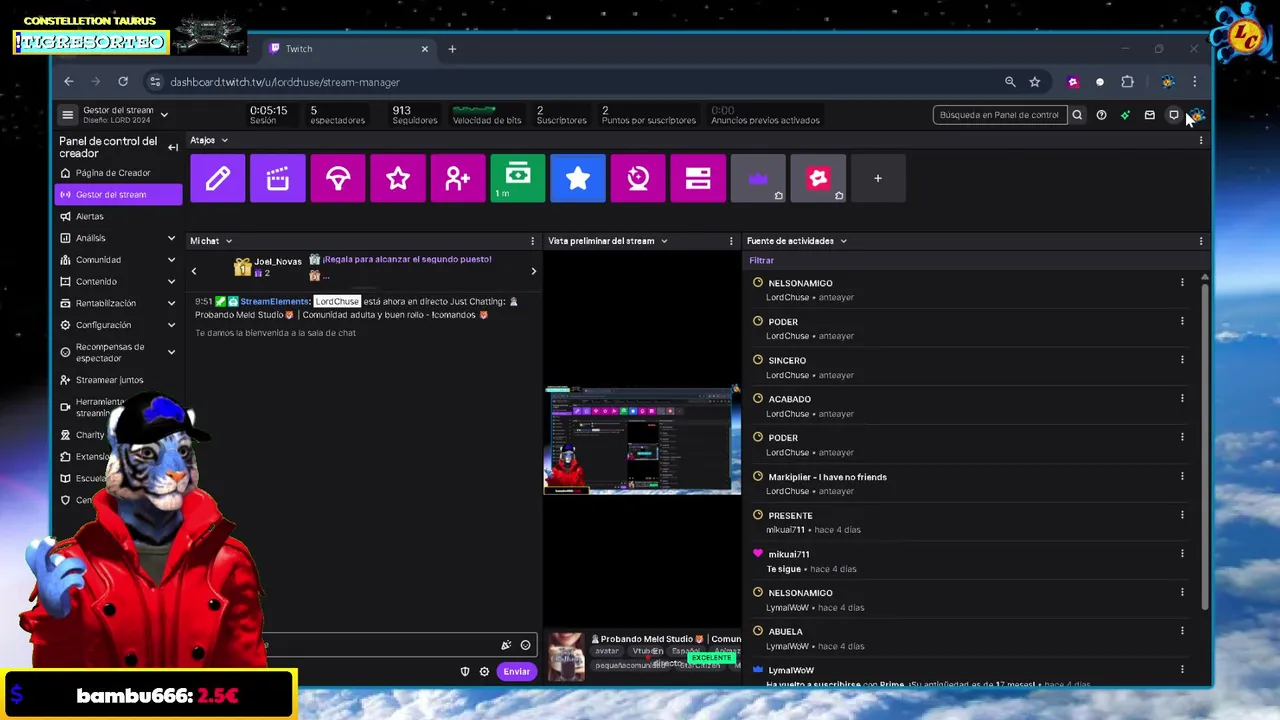Screen dimensions: 1280x720
Task: Click Búsqueda en Panel de control field
Action: (x=999, y=115)
